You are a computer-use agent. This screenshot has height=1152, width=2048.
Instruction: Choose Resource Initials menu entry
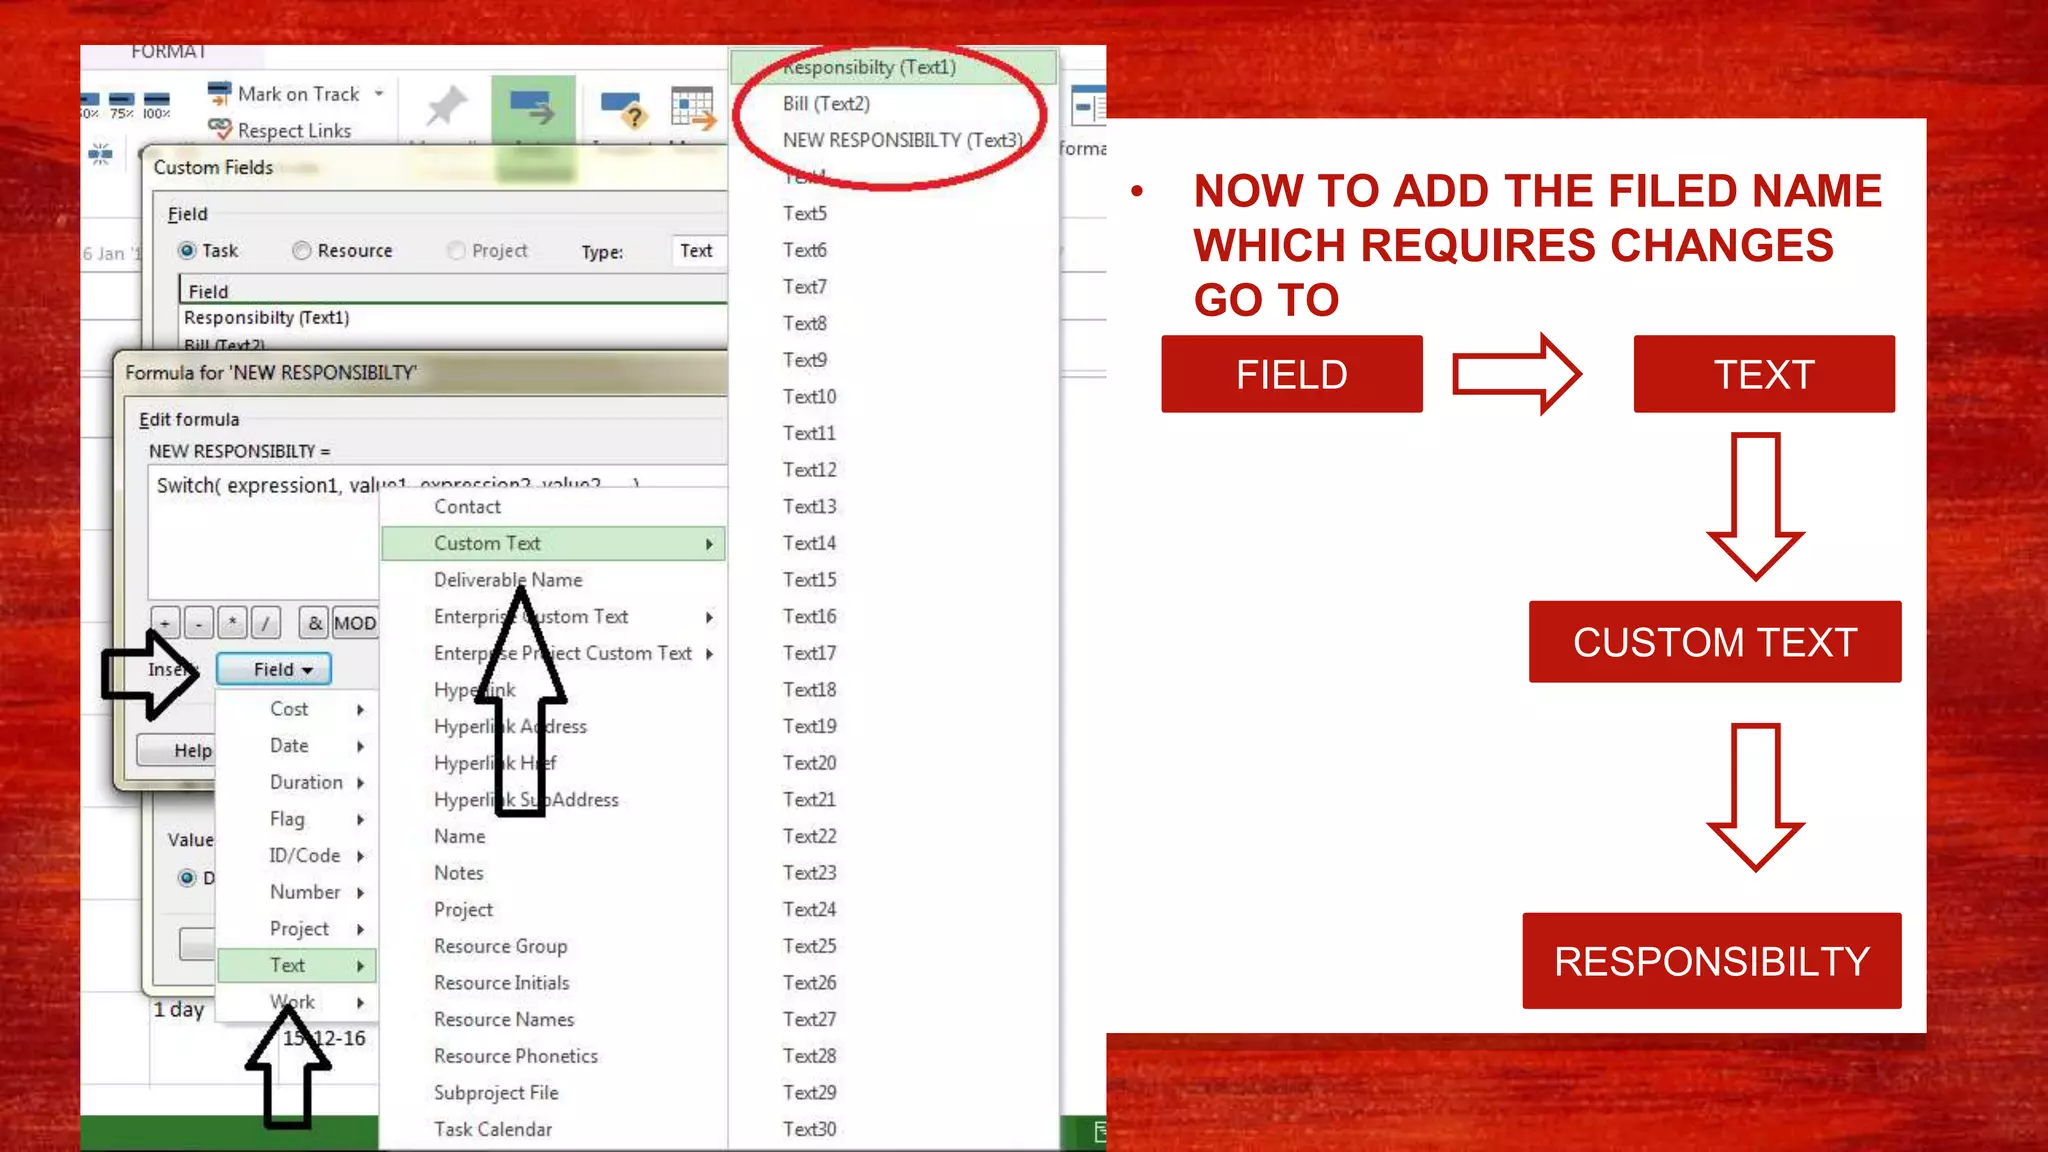553,983
